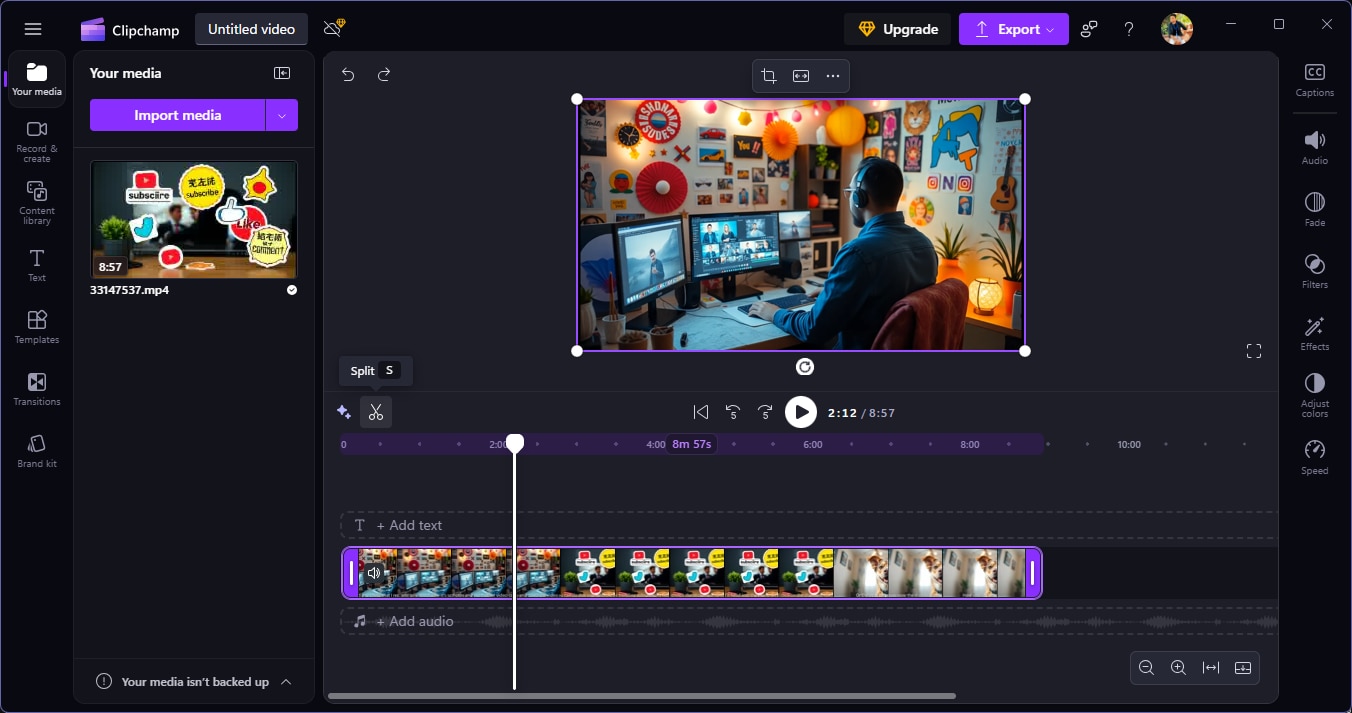Open the Export dropdown
1352x713 pixels.
1013,29
